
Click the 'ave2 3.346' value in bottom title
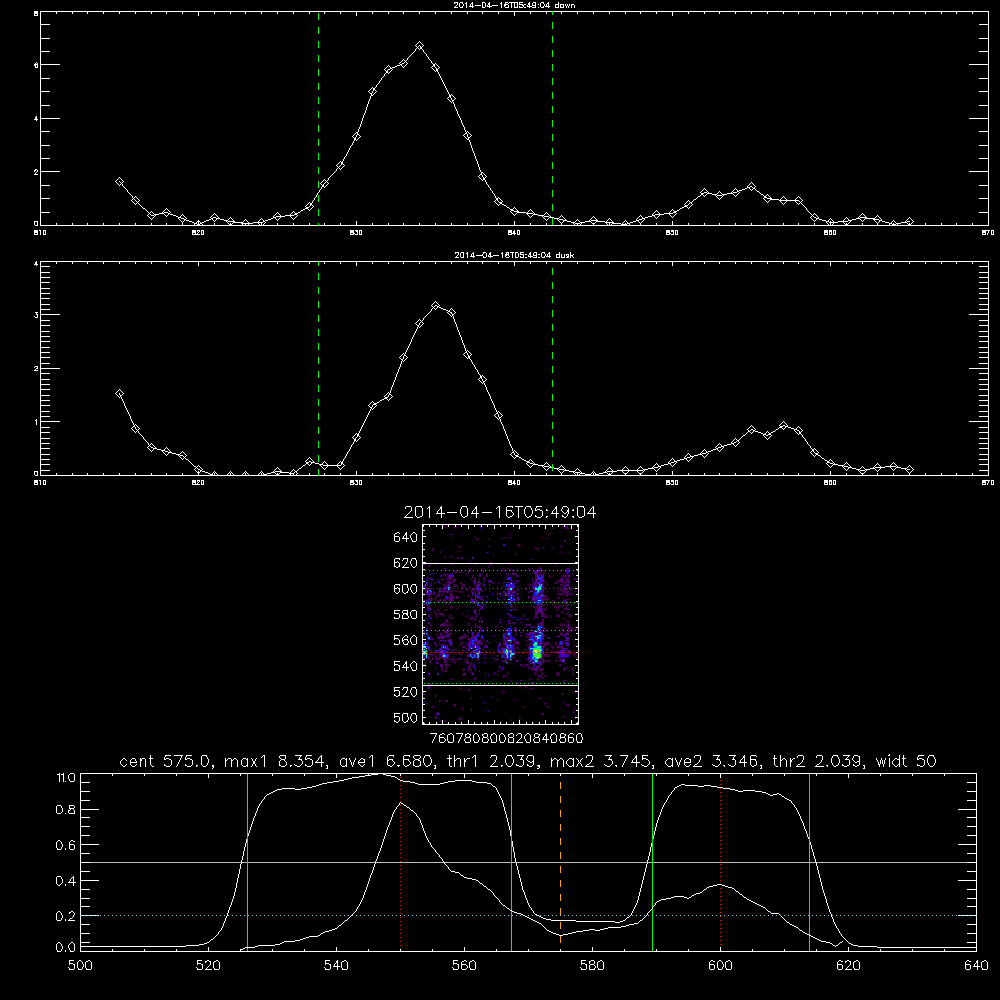pos(711,761)
